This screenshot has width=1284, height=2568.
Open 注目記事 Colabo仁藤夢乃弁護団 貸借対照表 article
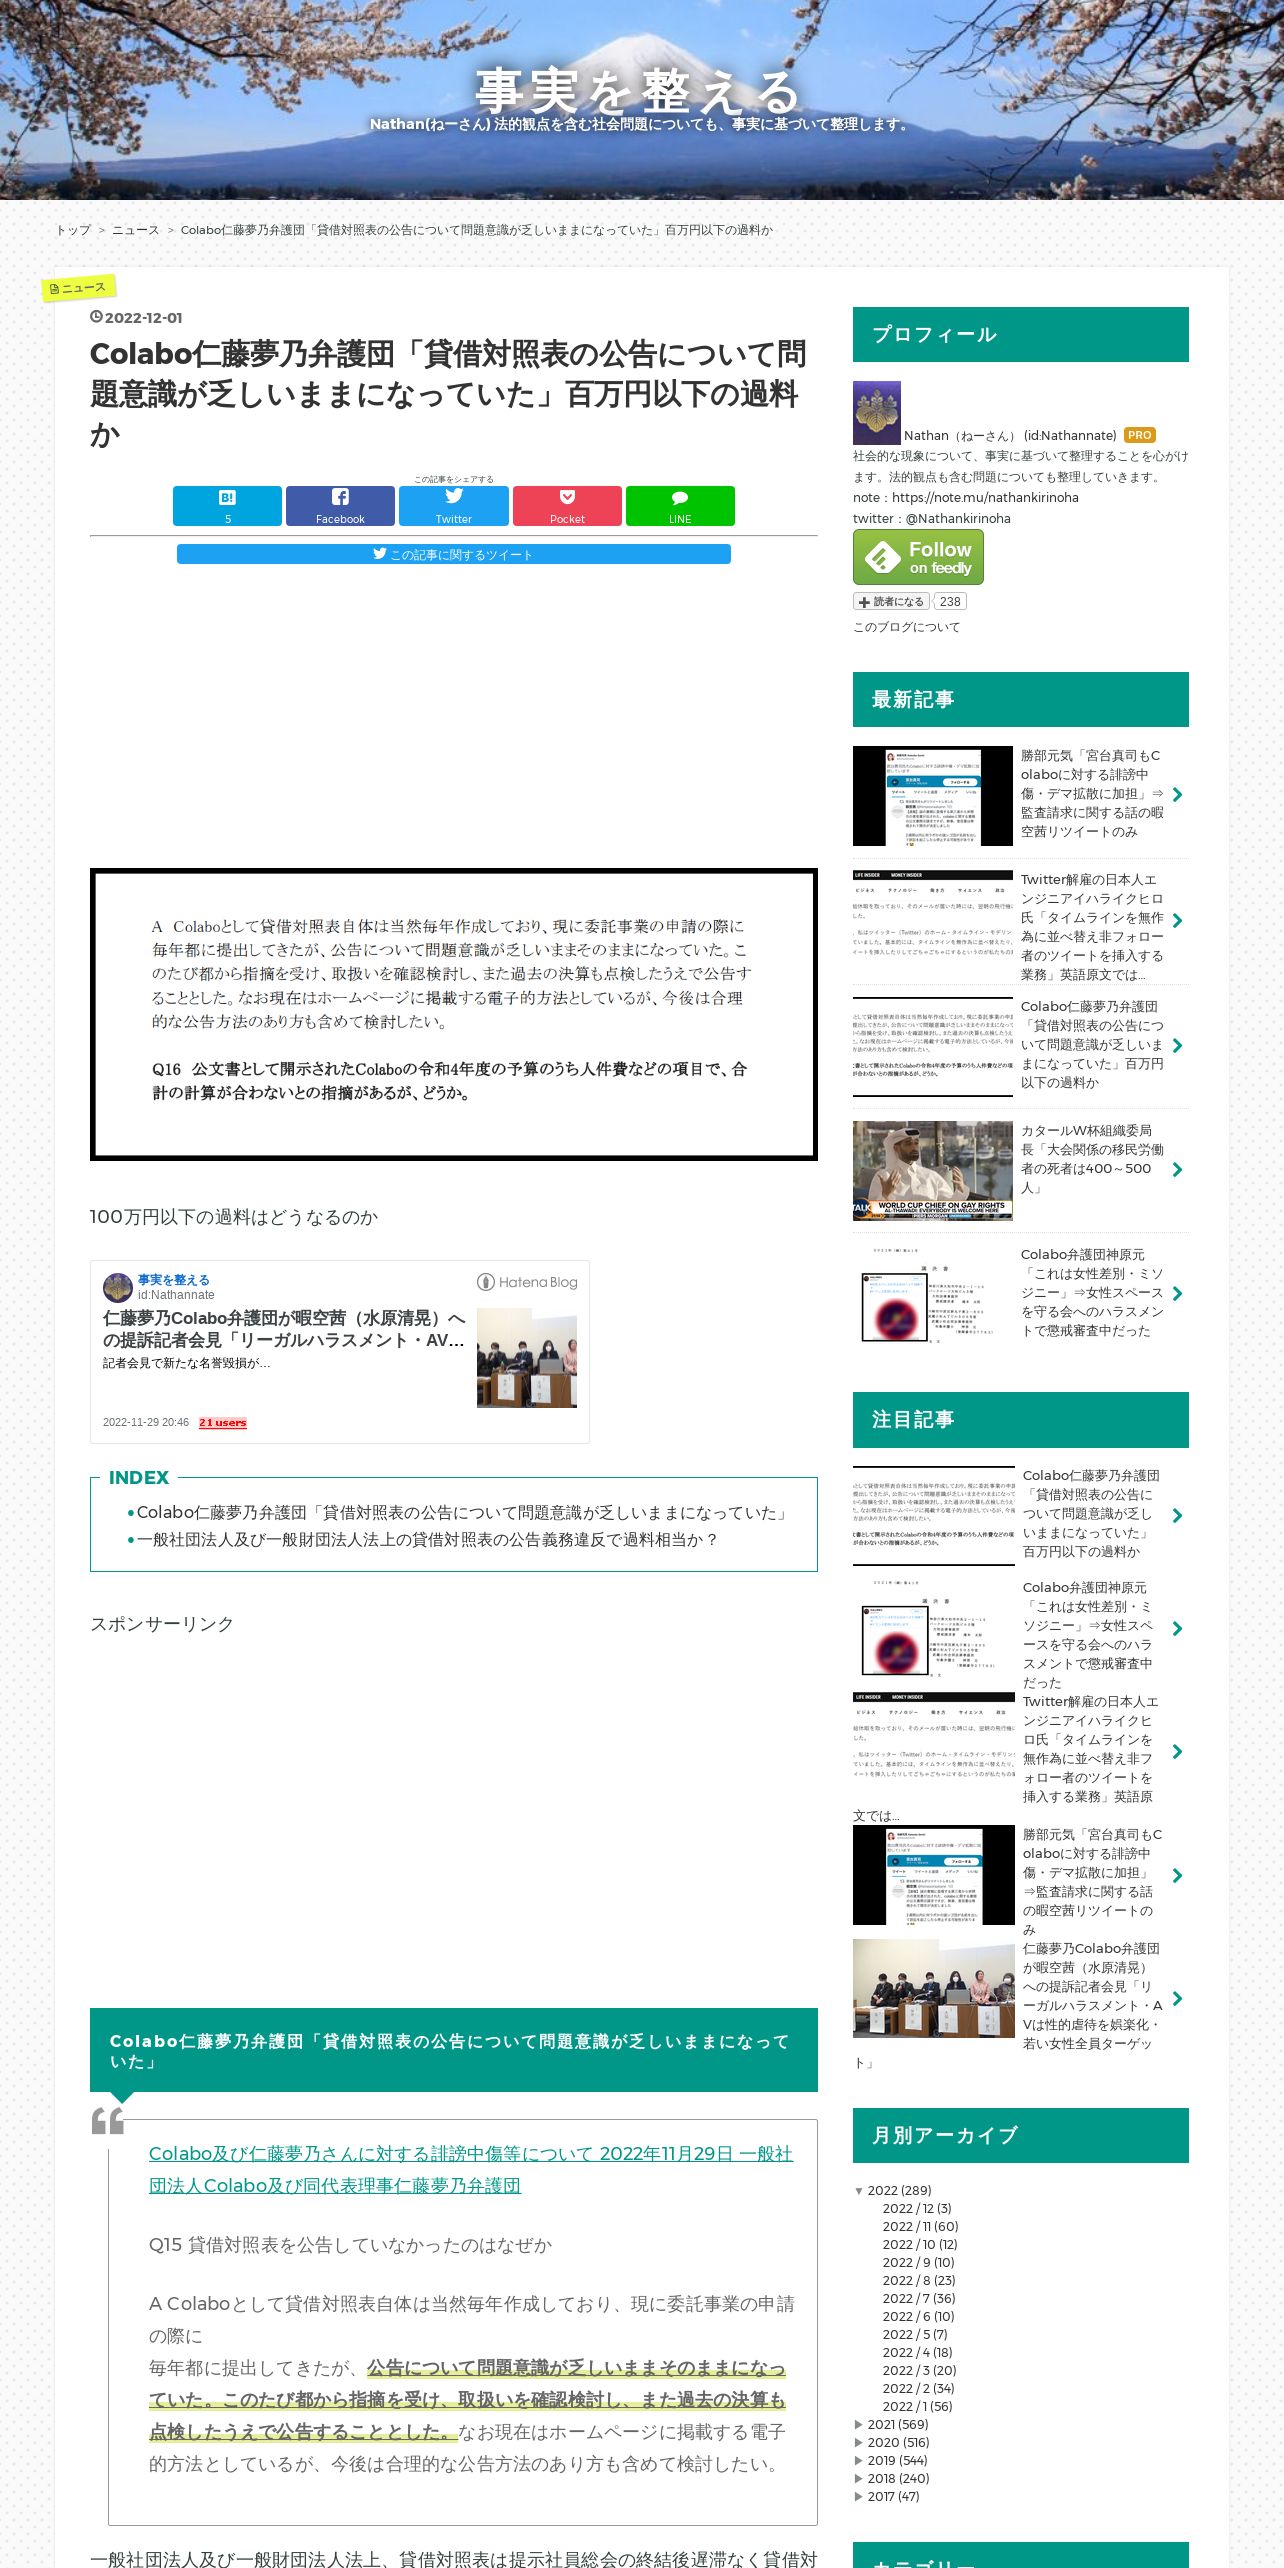pos(1092,1514)
